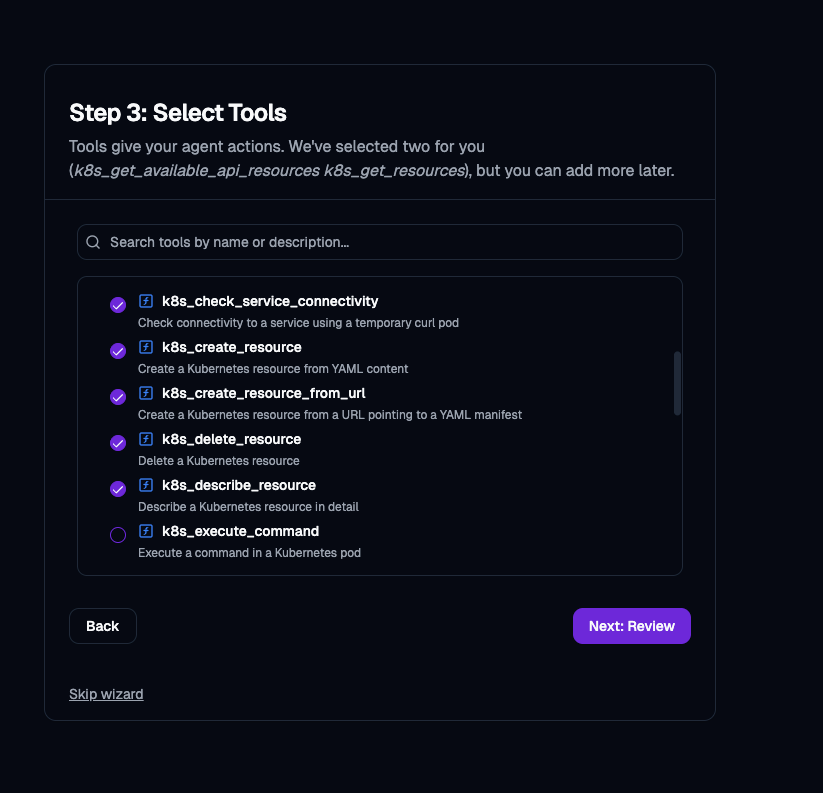Select the k8s_delete_resource tool name

pos(231,439)
